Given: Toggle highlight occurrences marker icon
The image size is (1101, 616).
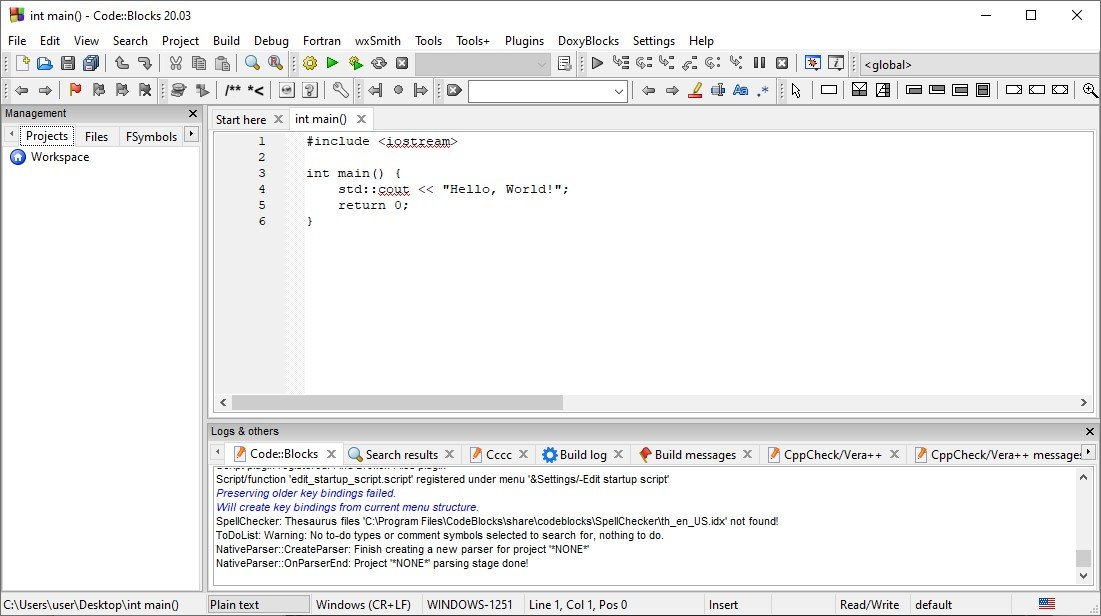Looking at the screenshot, I should coord(695,90).
